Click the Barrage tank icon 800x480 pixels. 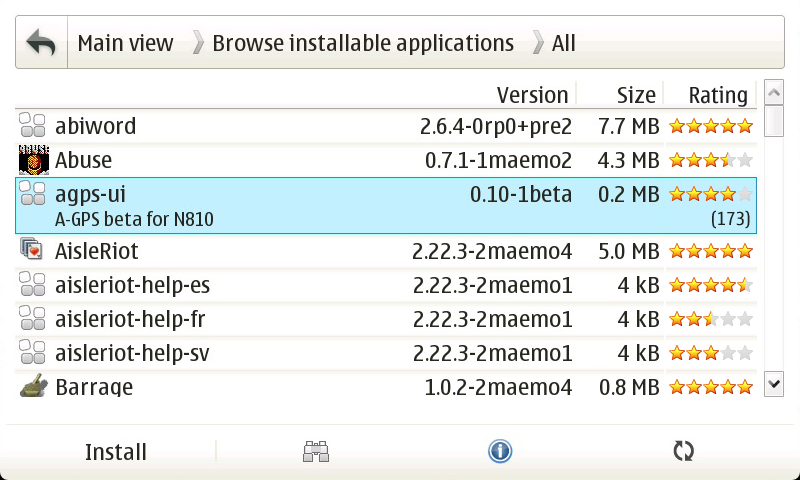click(x=33, y=386)
